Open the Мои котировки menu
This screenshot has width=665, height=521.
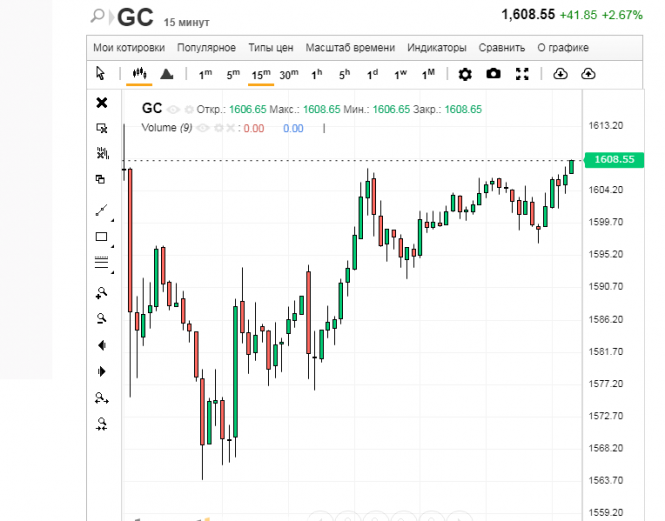[x=129, y=48]
